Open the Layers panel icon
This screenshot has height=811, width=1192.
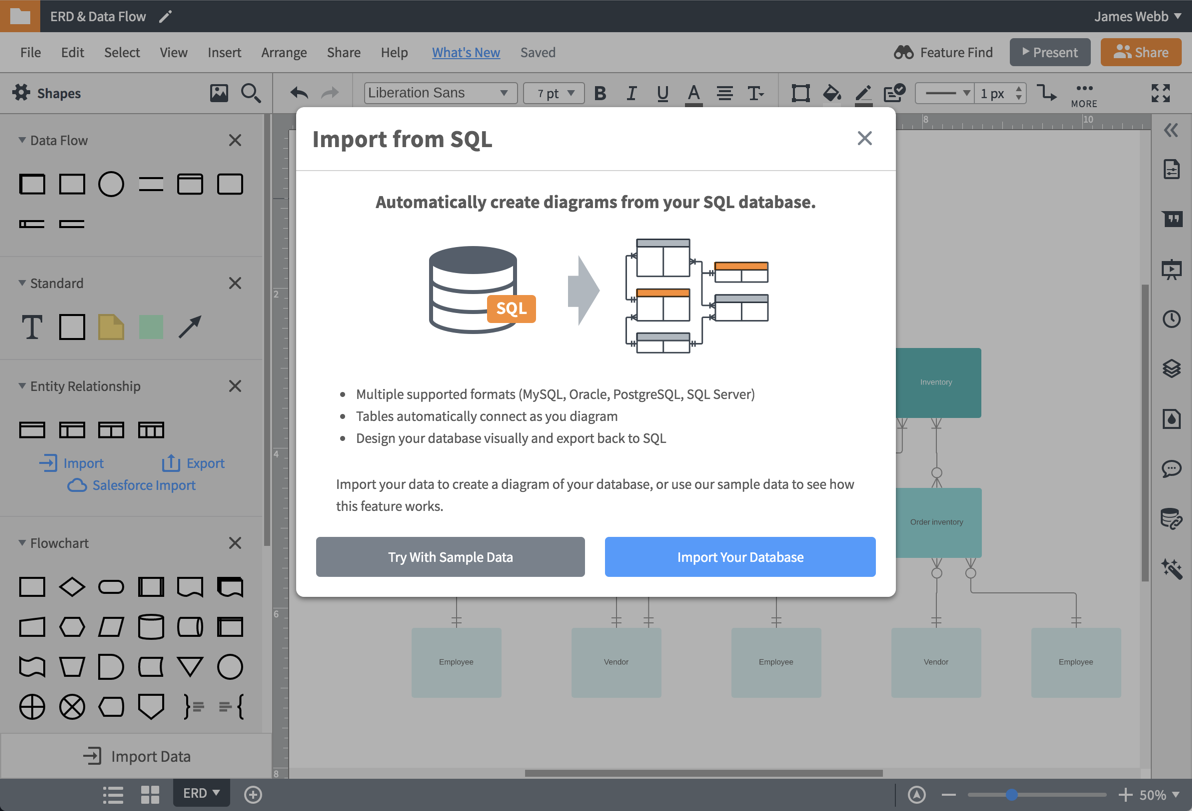(1172, 369)
